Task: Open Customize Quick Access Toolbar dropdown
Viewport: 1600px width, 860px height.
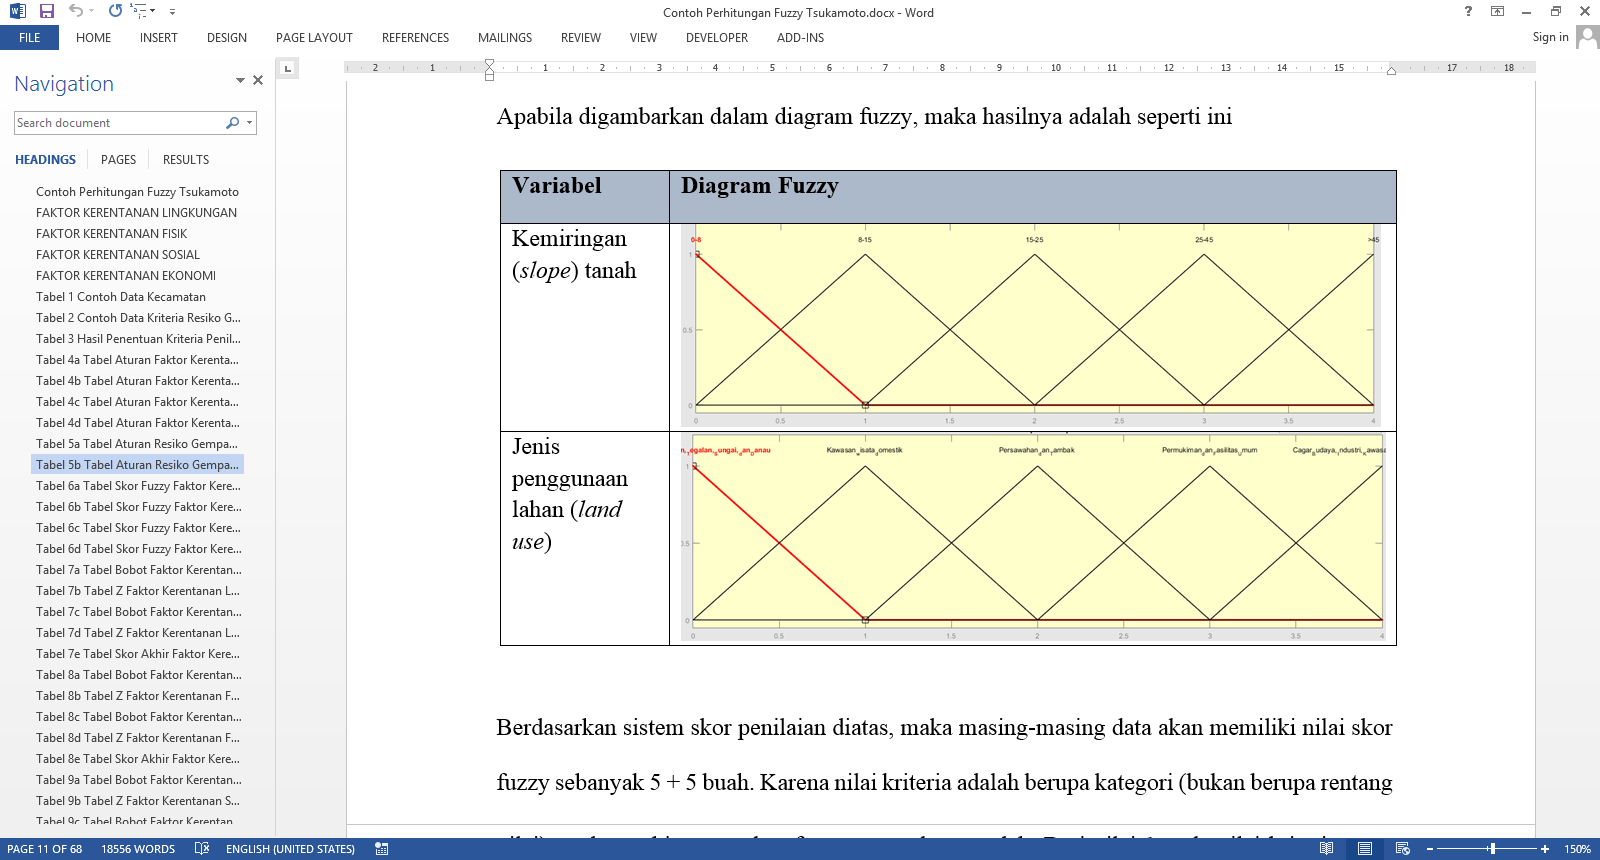Action: [x=172, y=12]
